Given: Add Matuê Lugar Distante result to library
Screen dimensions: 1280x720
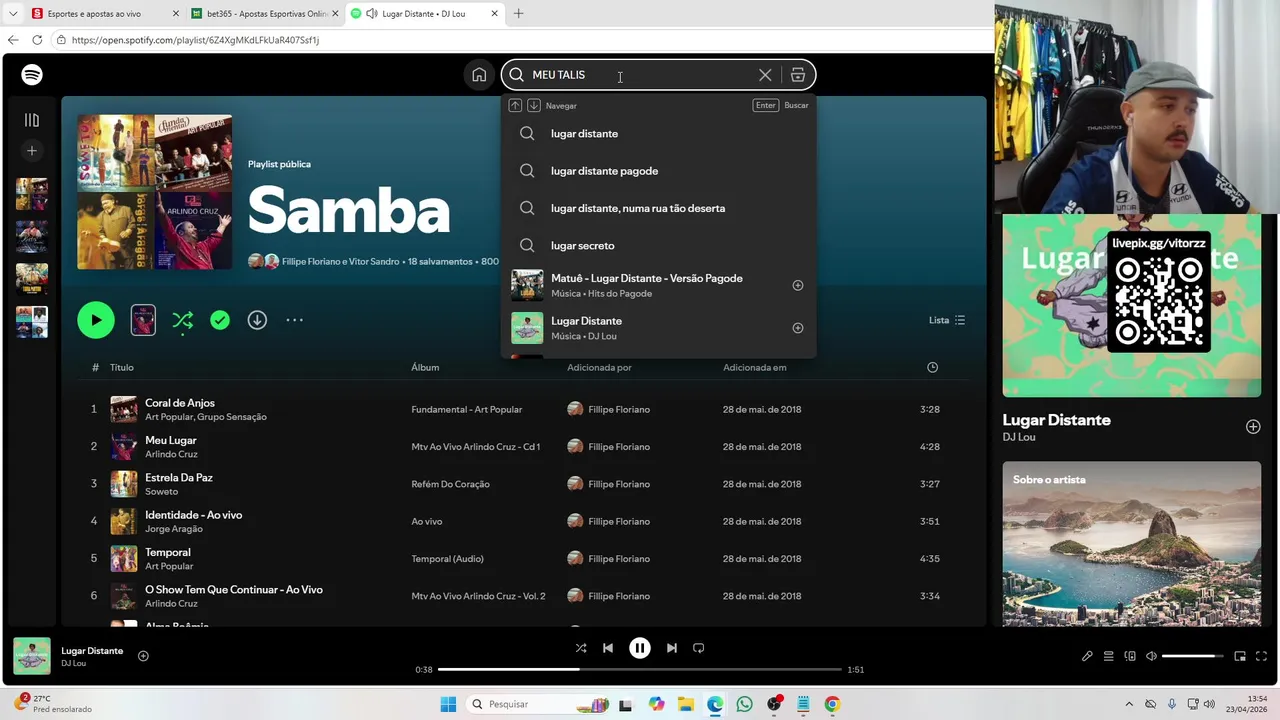Looking at the screenshot, I should (798, 285).
